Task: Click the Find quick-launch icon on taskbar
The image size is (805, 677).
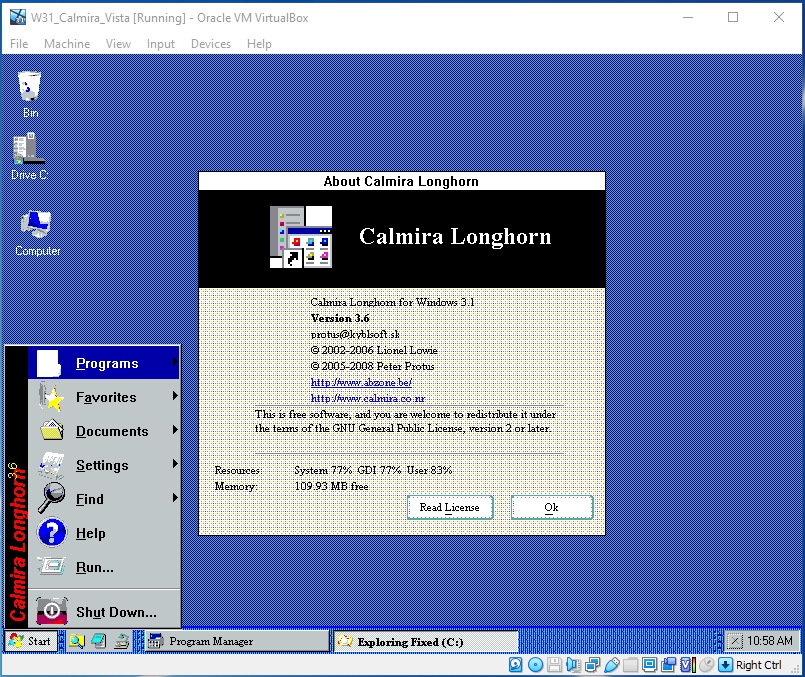Action: pos(77,641)
